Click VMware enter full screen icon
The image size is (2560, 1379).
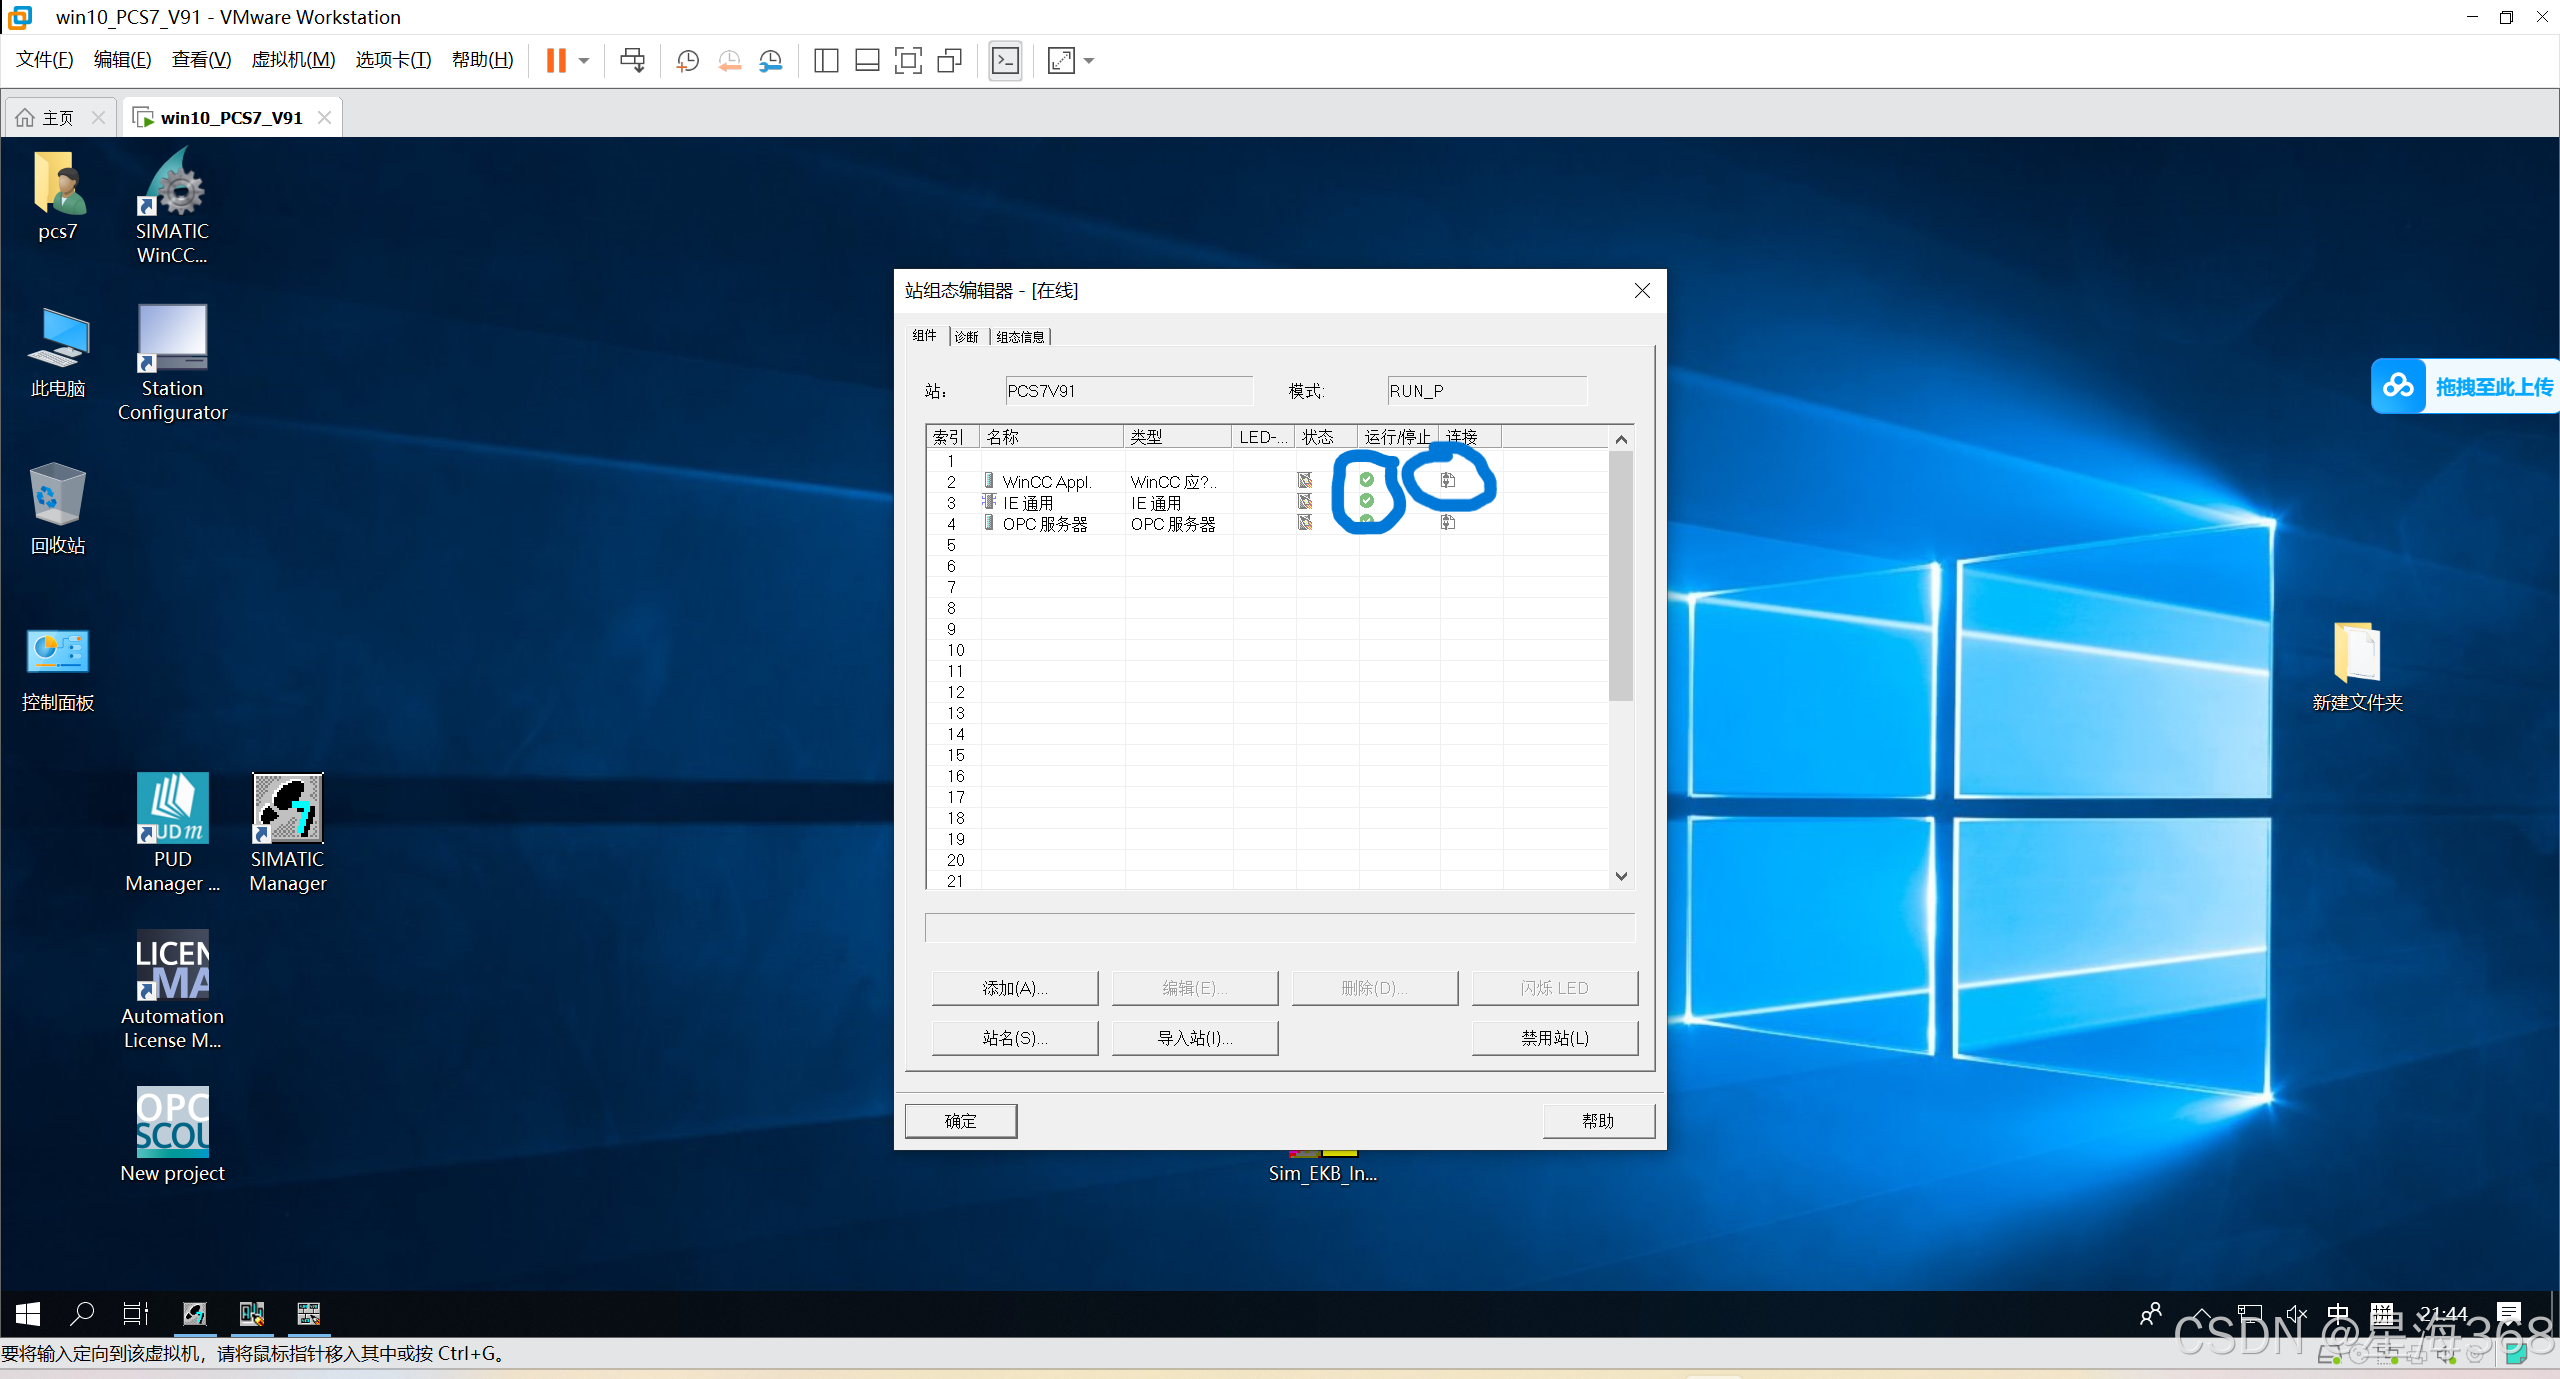(x=907, y=61)
